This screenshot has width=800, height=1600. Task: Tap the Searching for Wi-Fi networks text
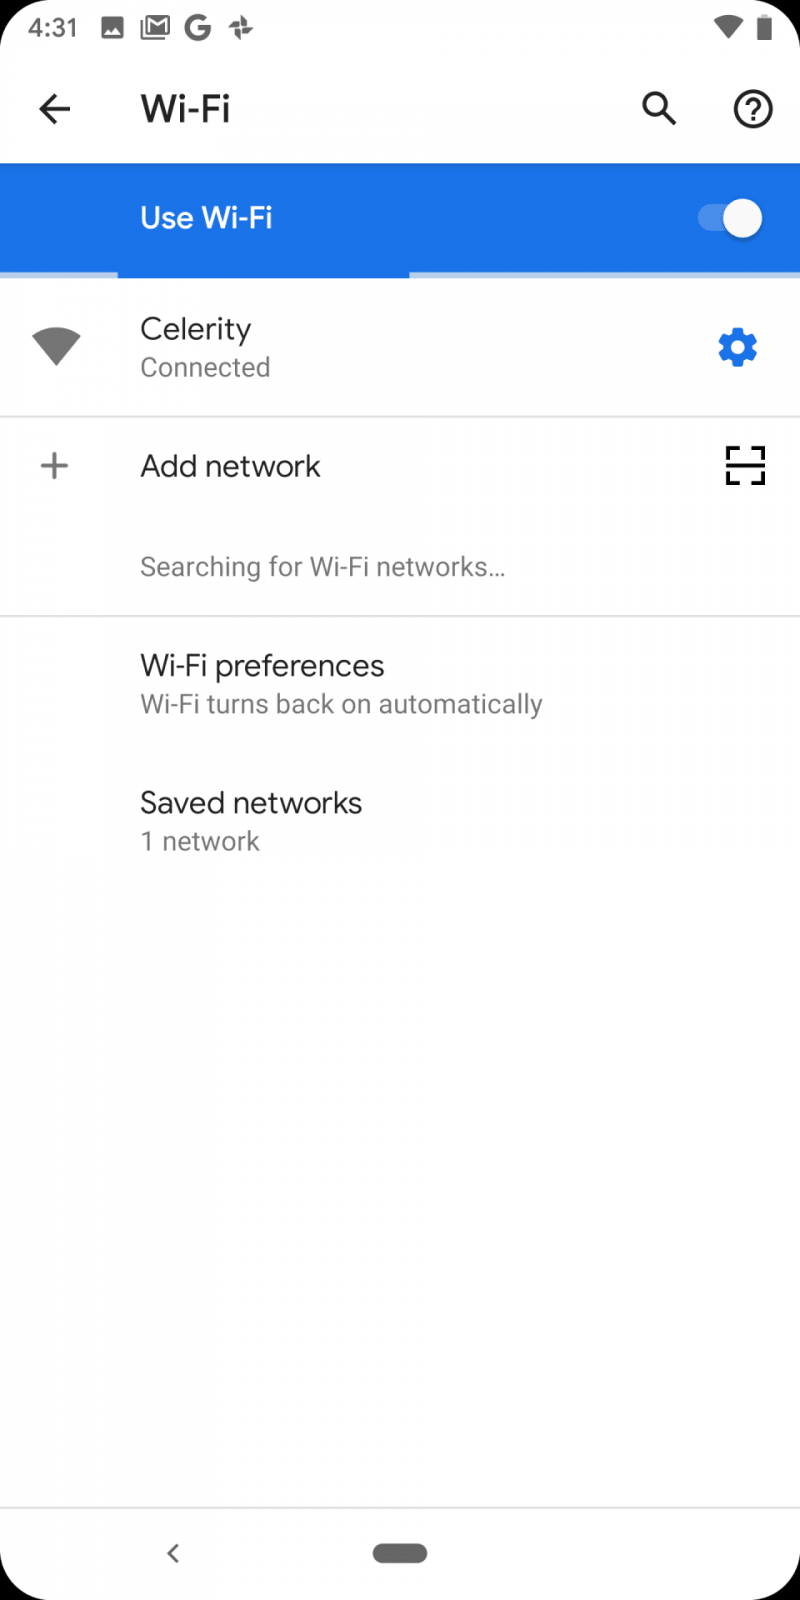tap(322, 567)
